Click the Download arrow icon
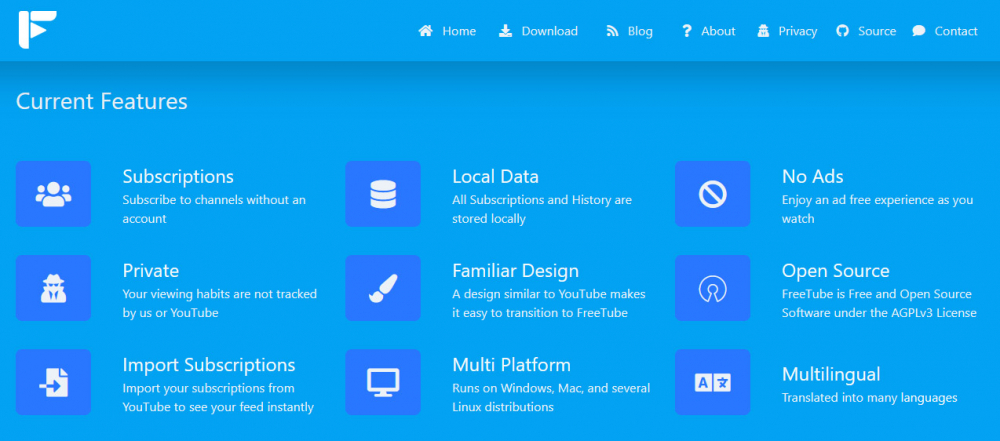This screenshot has width=1000, height=441. point(506,31)
